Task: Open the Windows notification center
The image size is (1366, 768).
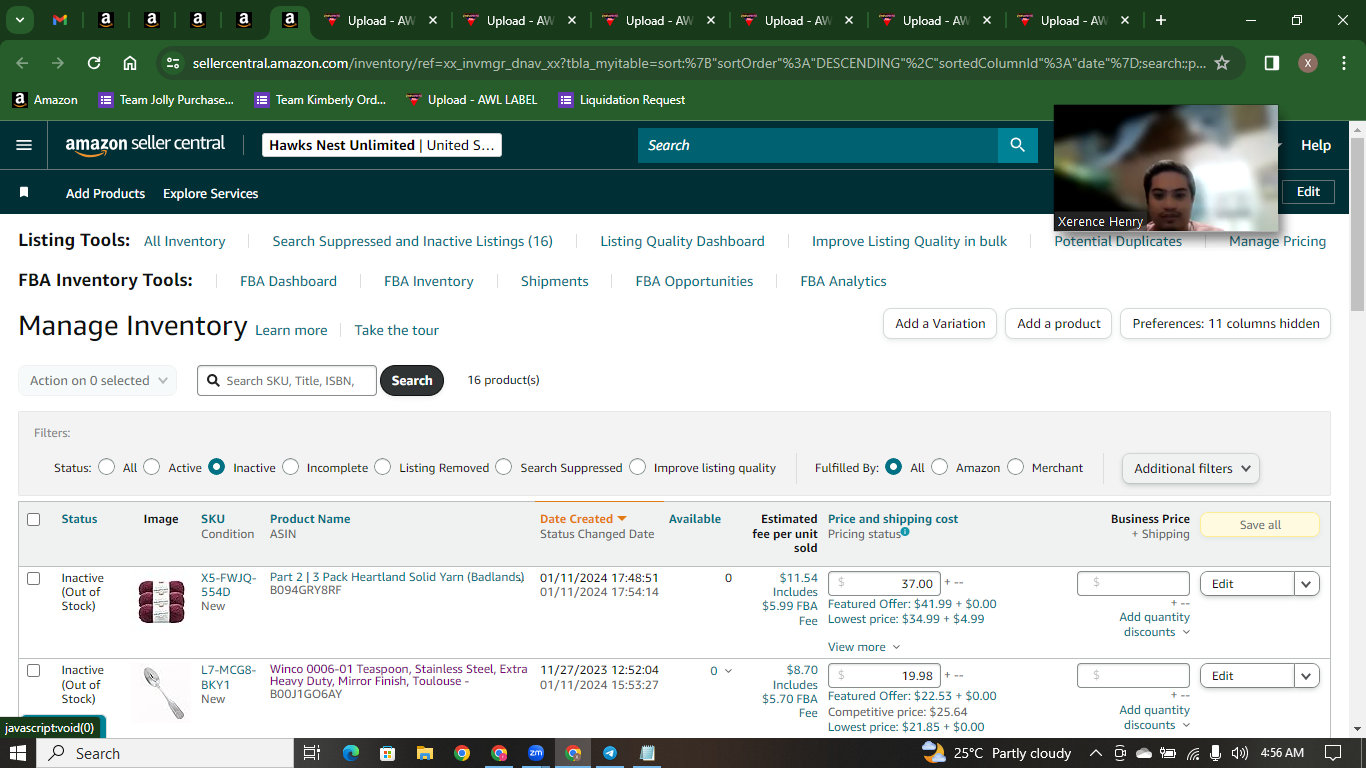Action: point(1333,753)
